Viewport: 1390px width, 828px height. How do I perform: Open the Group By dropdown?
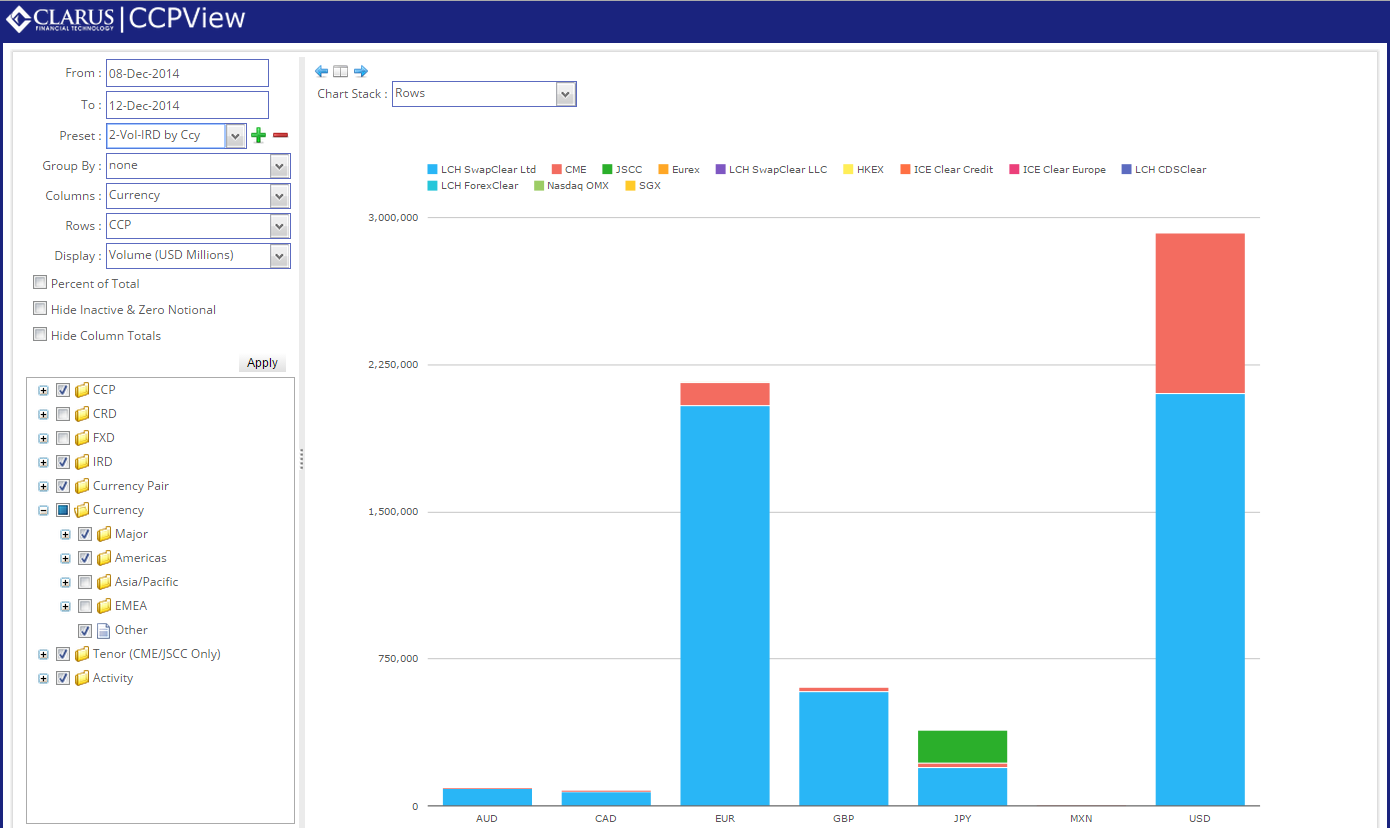pyautogui.click(x=280, y=166)
